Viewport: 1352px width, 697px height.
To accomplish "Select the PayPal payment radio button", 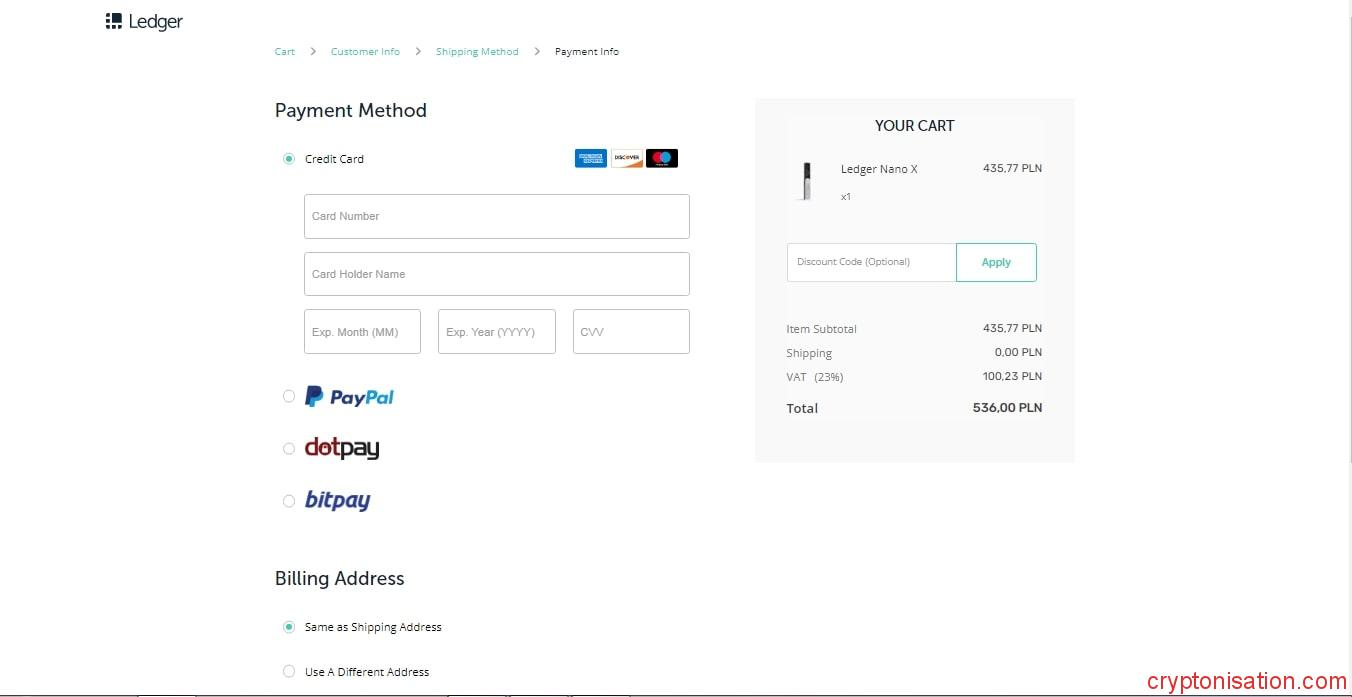I will (x=289, y=397).
